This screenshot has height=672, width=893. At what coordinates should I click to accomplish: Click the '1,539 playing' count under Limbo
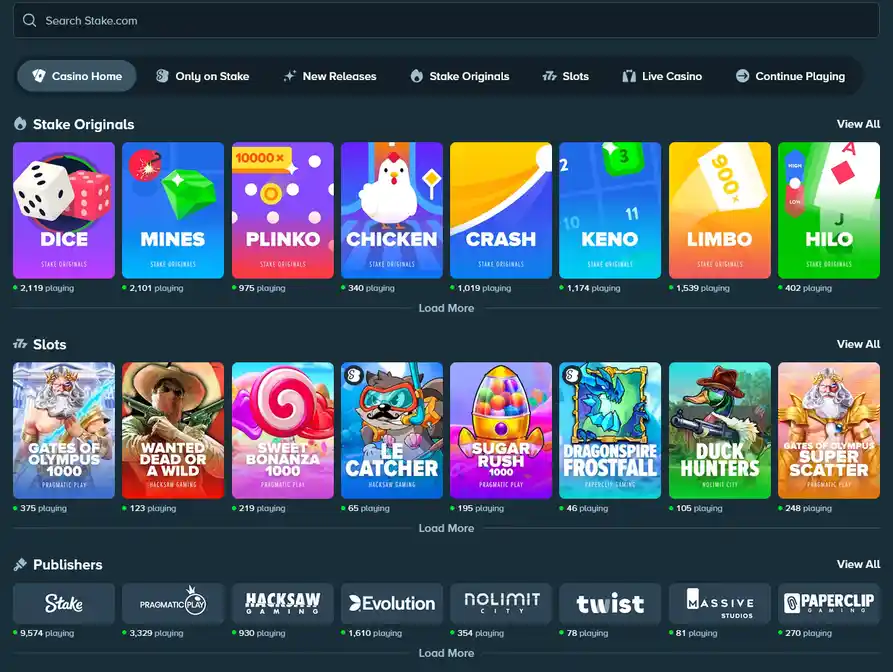pos(703,288)
